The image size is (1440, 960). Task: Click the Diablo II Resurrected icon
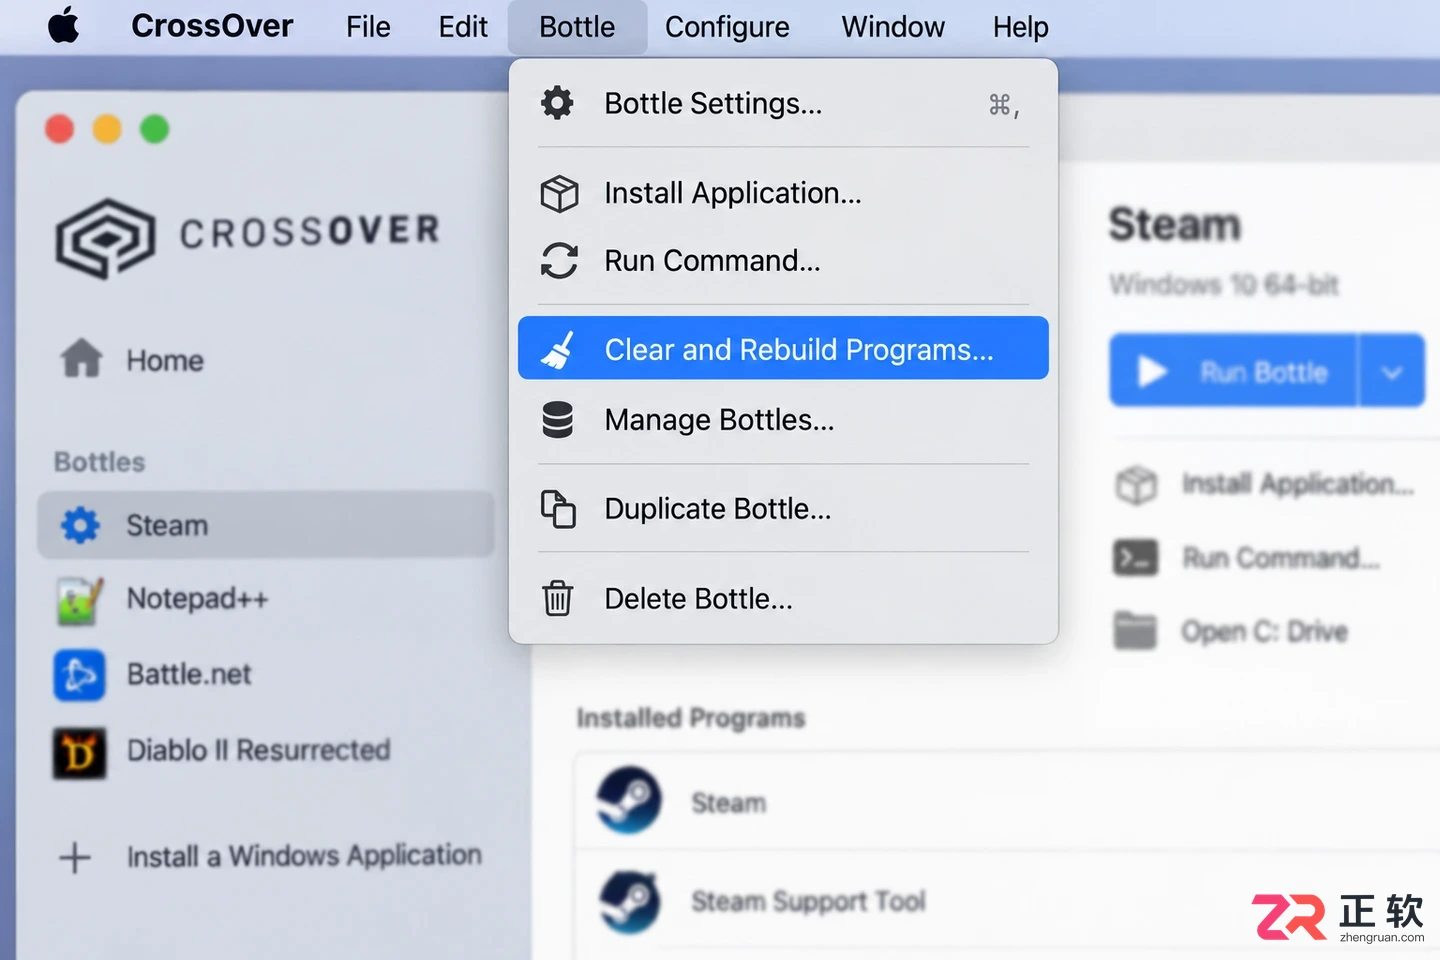[79, 752]
